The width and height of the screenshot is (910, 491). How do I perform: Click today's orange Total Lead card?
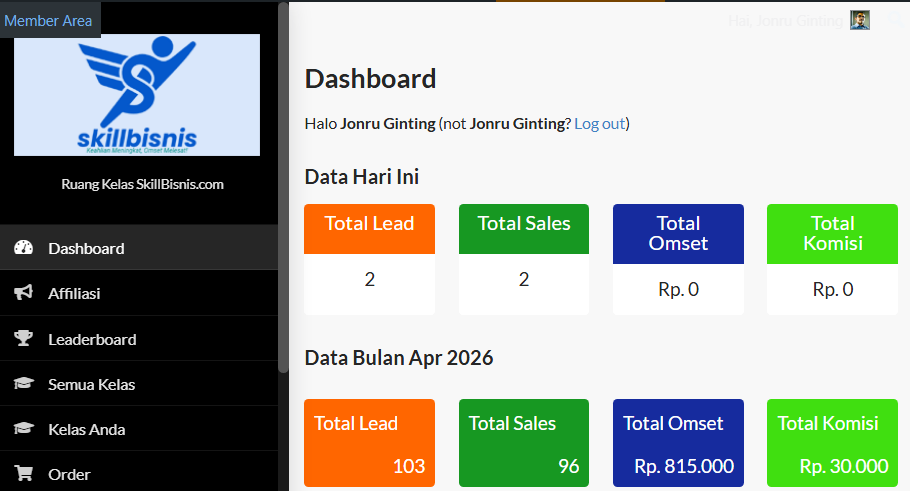click(369, 259)
